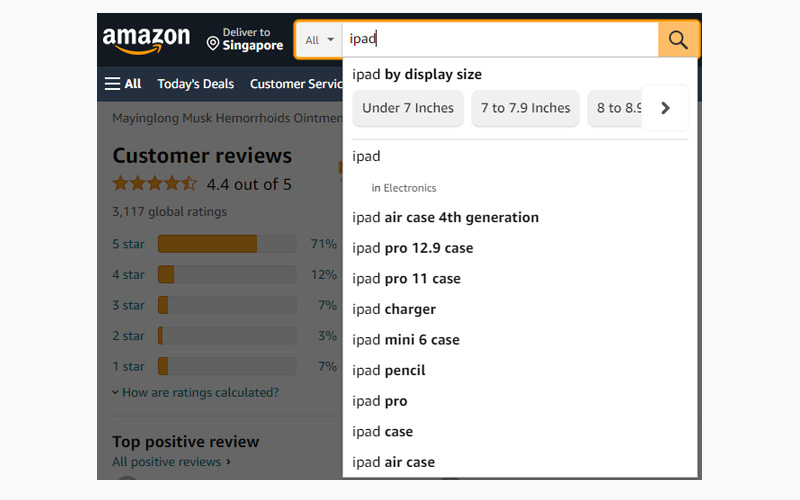Click the Deliver to Singapore location icon
Image resolution: width=800 pixels, height=500 pixels.
(x=213, y=43)
